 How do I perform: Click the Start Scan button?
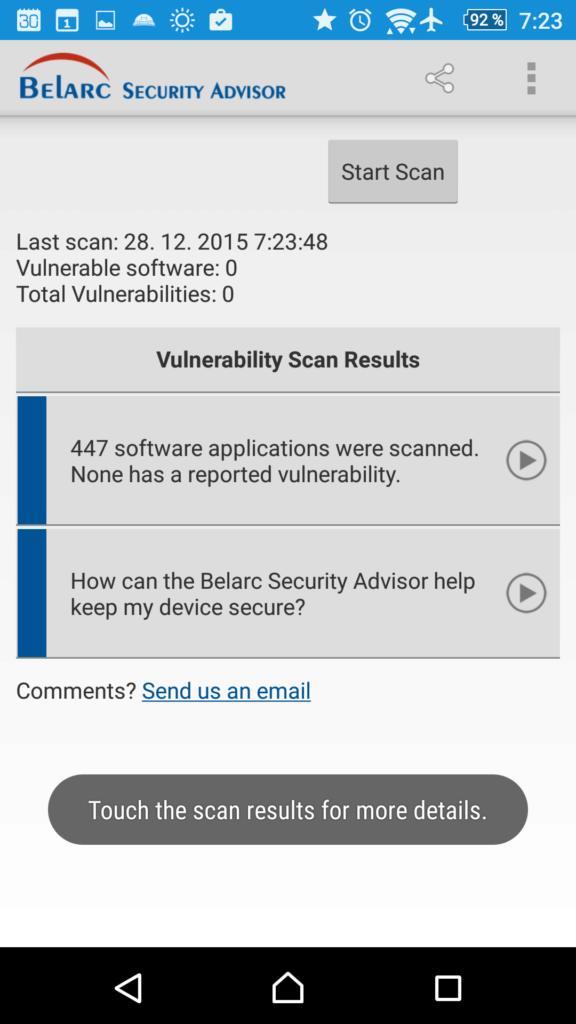pos(392,172)
